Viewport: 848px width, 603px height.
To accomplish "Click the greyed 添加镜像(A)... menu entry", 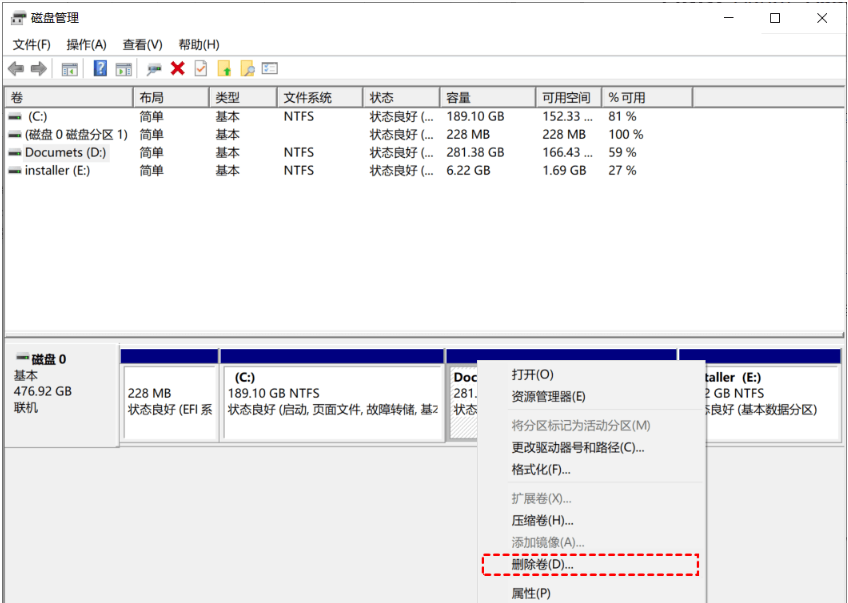I will [x=592, y=542].
